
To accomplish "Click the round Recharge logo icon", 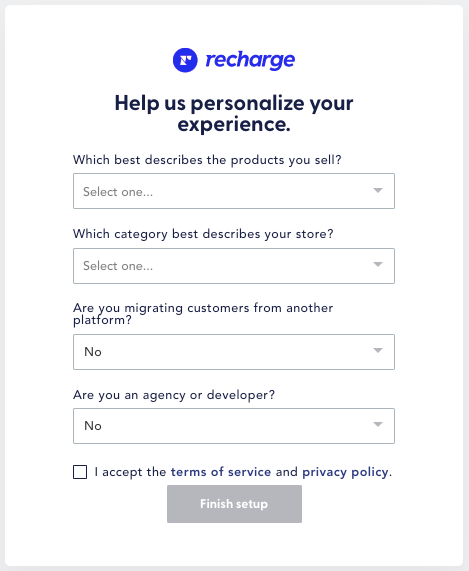I will click(185, 60).
